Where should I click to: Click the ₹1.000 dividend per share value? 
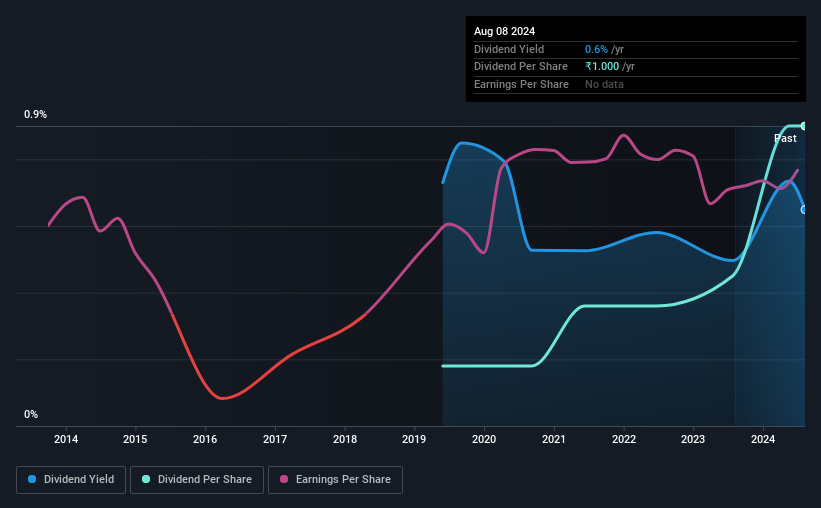602,67
